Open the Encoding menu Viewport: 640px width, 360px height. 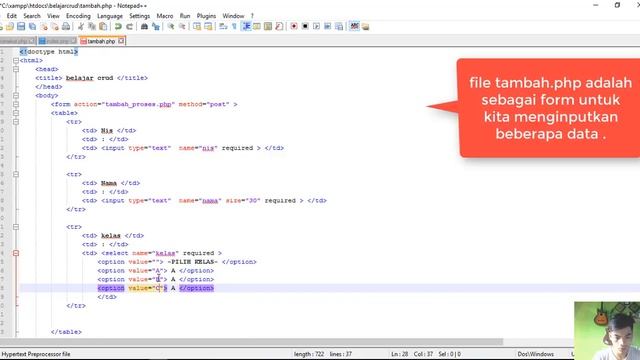coord(78,16)
